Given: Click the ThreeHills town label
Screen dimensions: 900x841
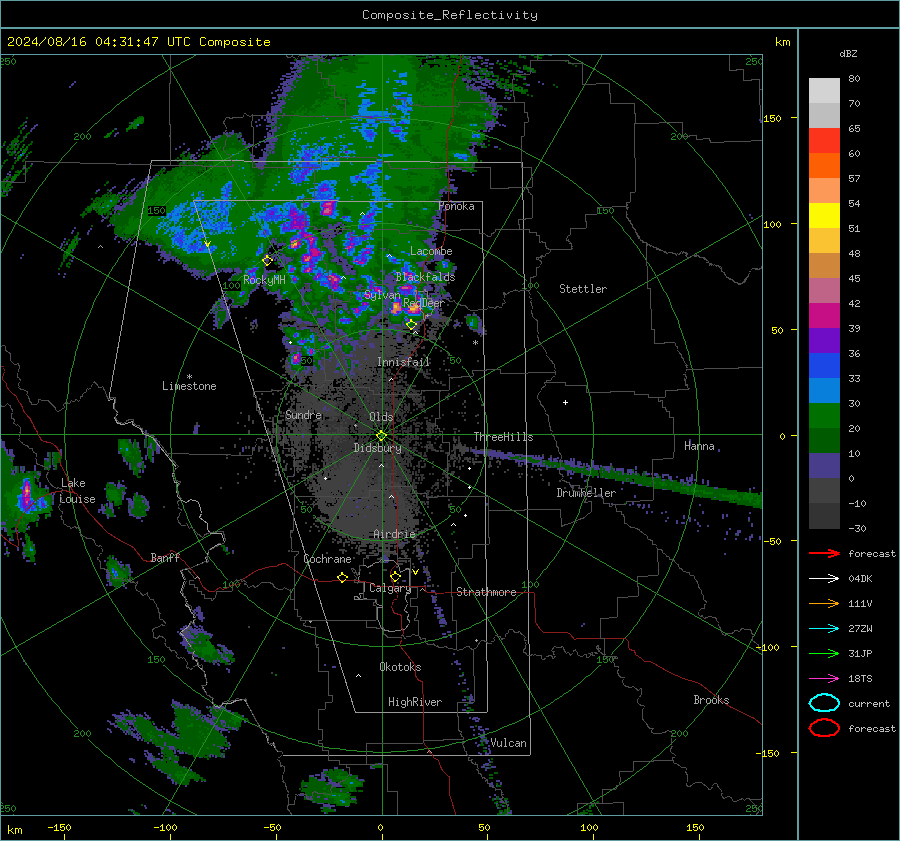Looking at the screenshot, I should (503, 437).
